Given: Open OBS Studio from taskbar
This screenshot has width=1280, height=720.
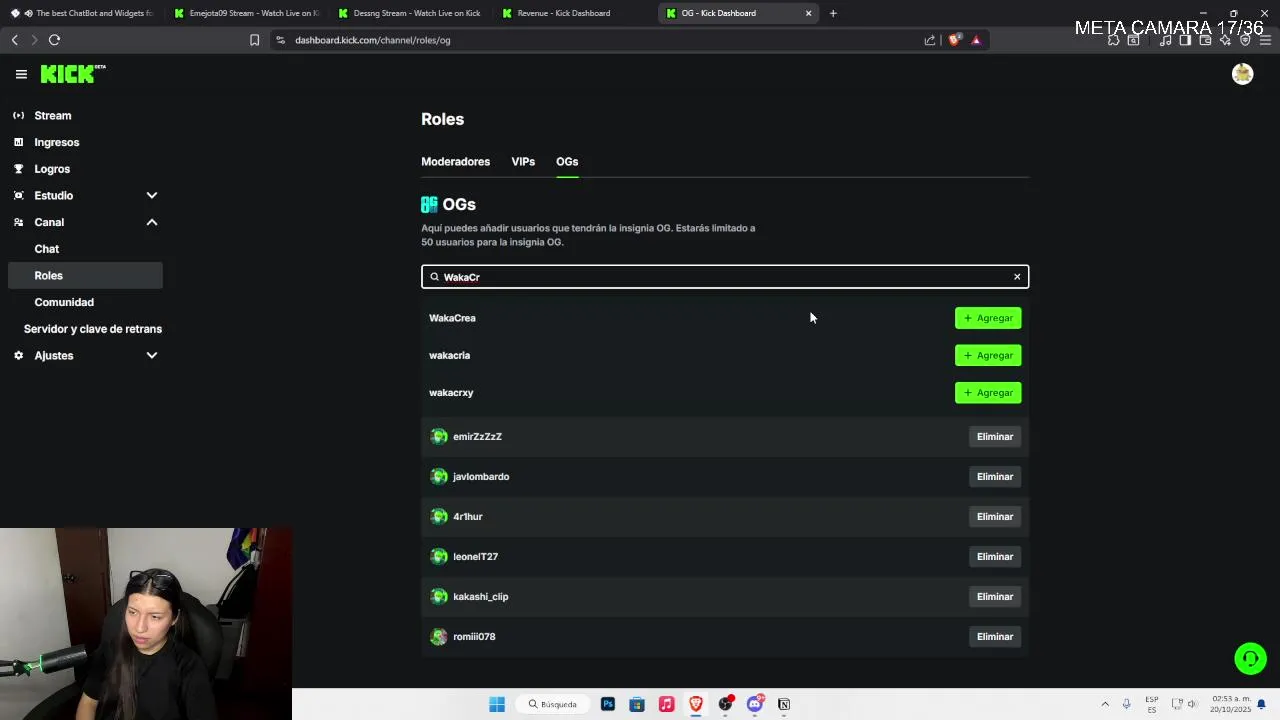Looking at the screenshot, I should click(x=725, y=704).
